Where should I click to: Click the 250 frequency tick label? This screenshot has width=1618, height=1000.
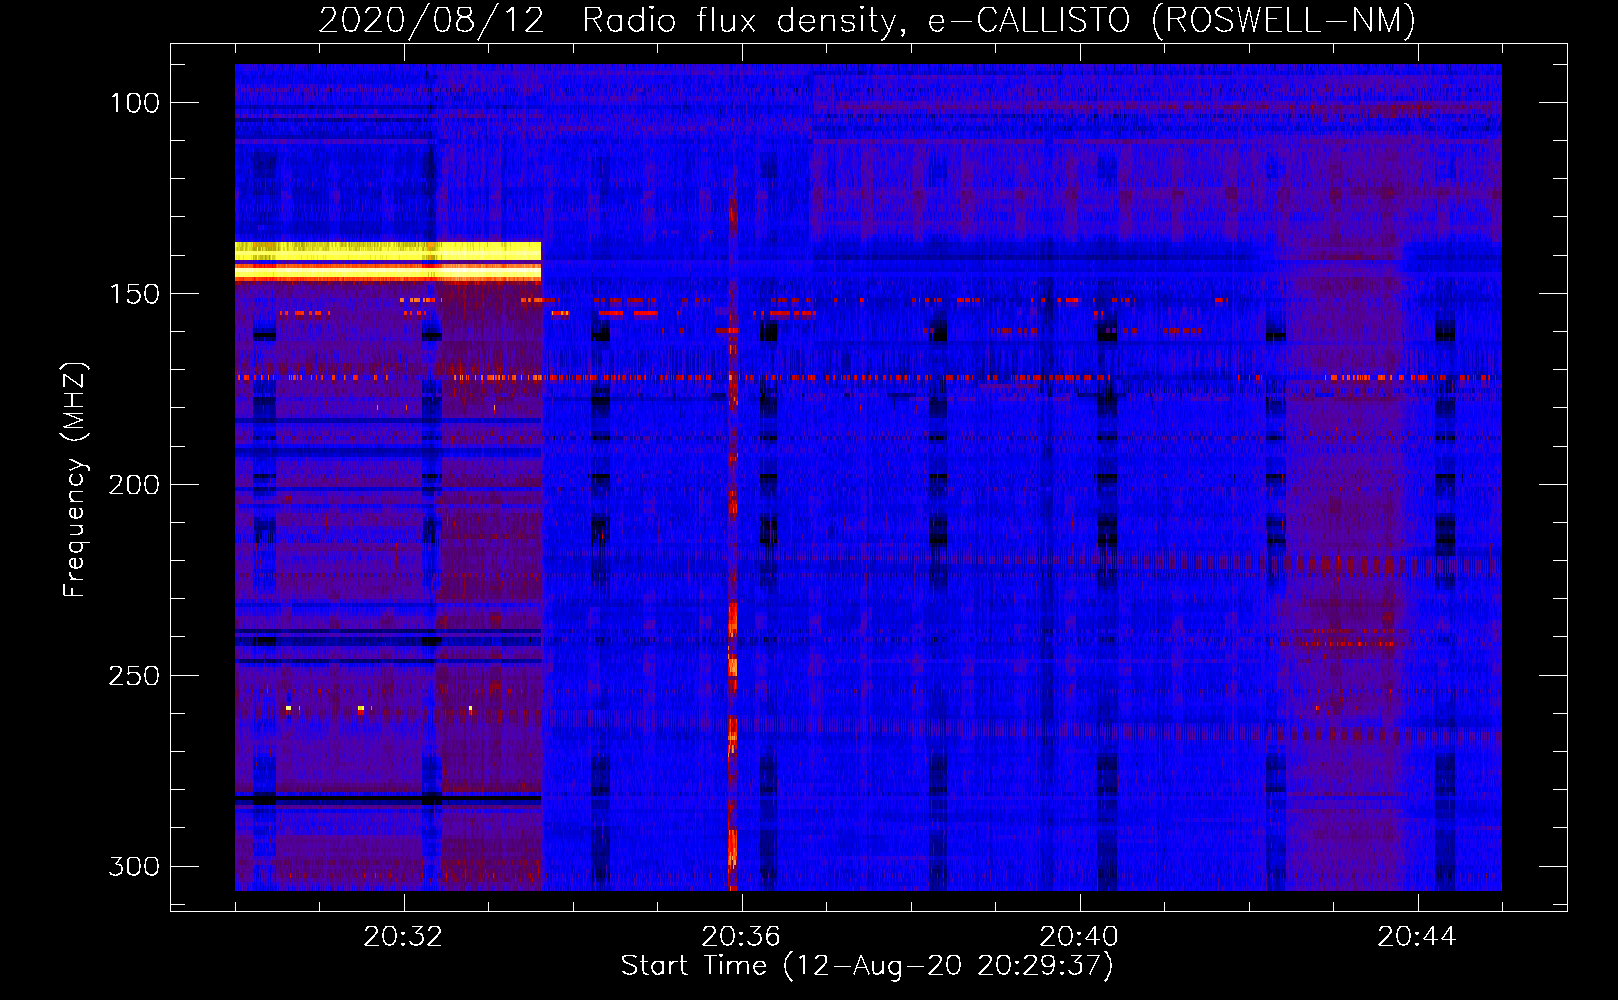pyautogui.click(x=134, y=676)
